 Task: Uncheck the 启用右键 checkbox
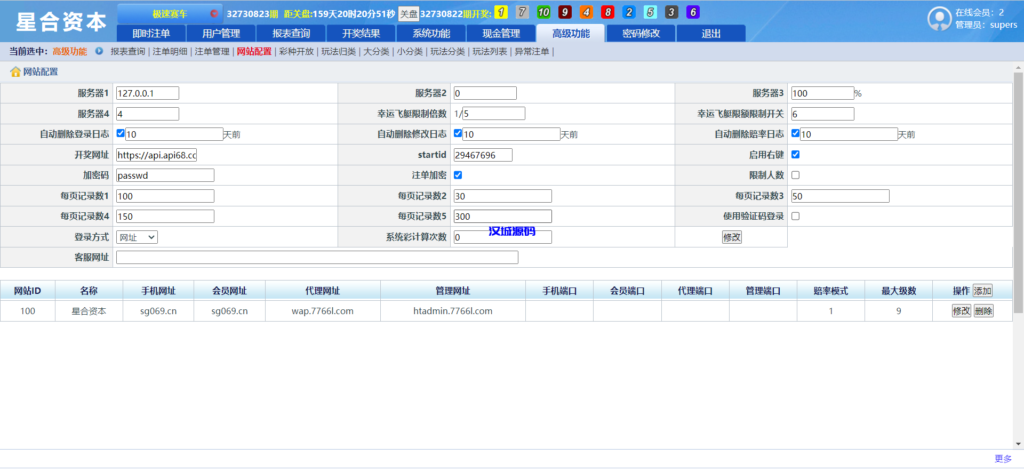tap(795, 155)
